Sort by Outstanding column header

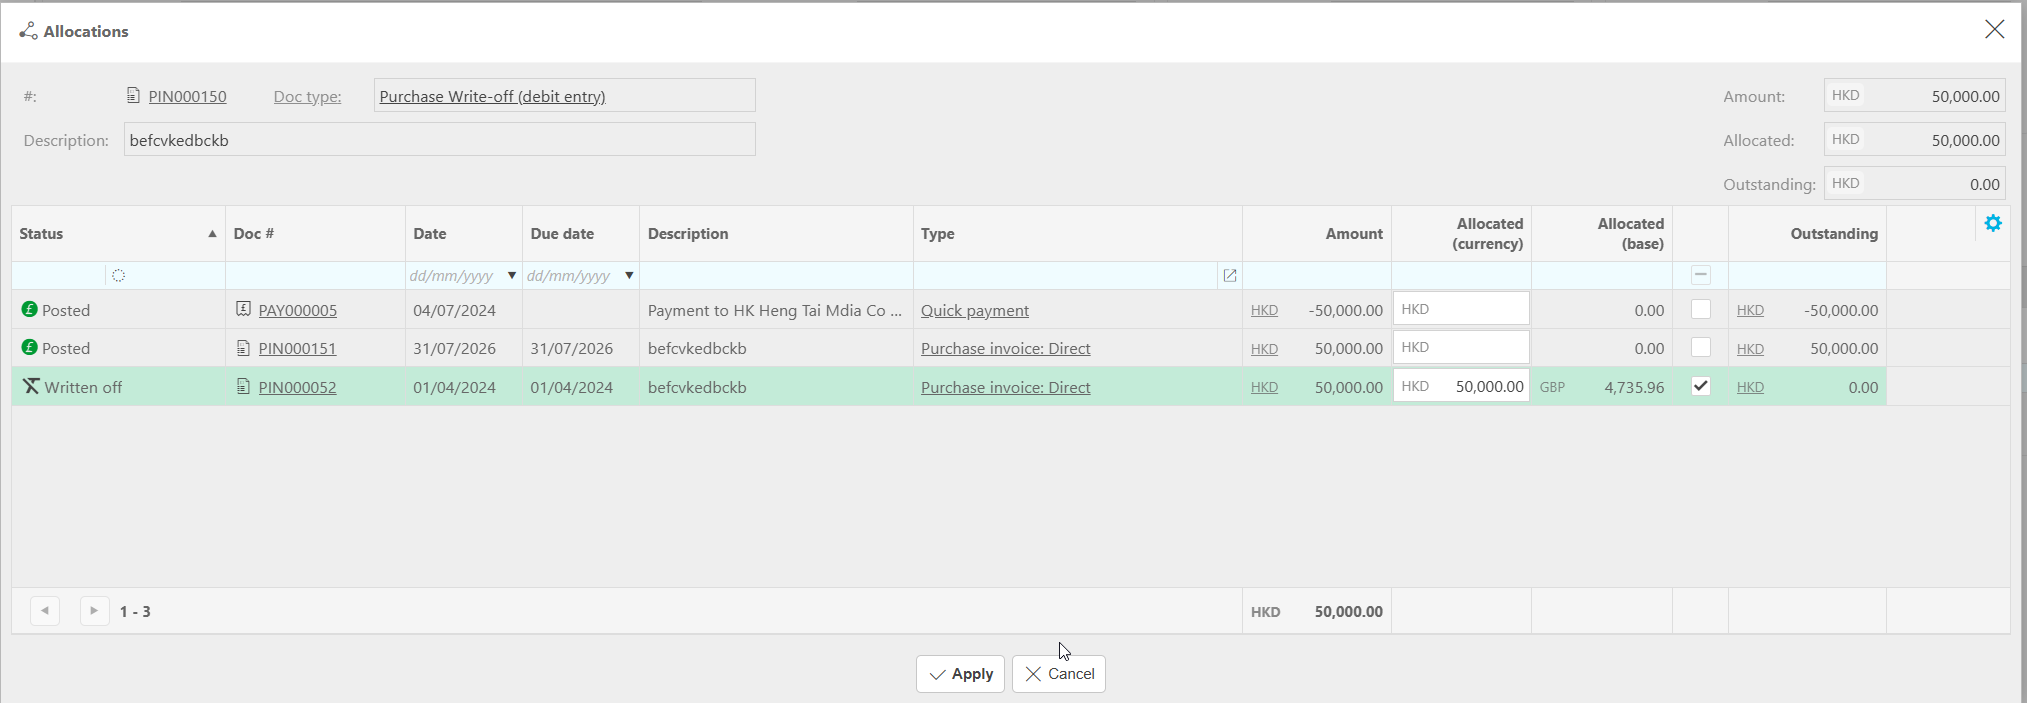point(1807,233)
